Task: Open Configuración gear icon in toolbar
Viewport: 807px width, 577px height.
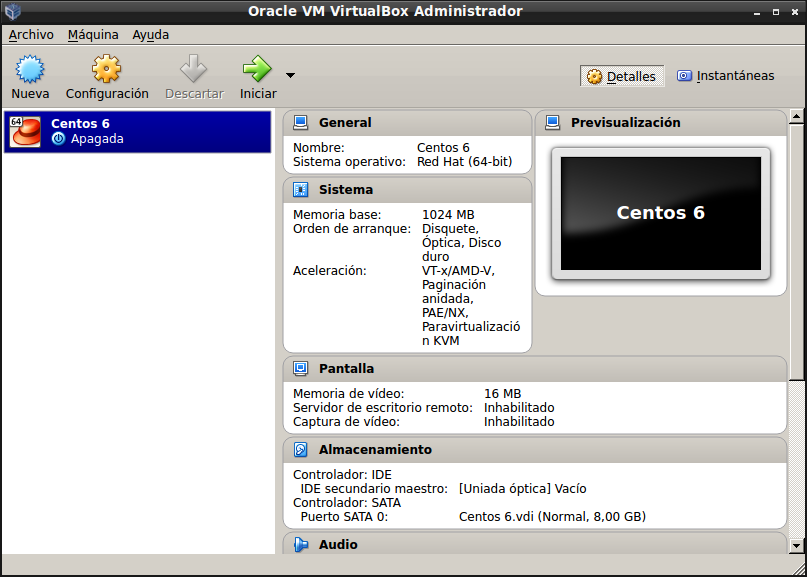Action: pyautogui.click(x=107, y=69)
